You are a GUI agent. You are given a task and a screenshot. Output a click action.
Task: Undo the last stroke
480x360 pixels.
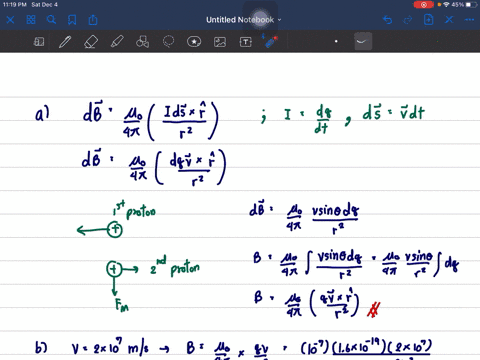point(387,20)
